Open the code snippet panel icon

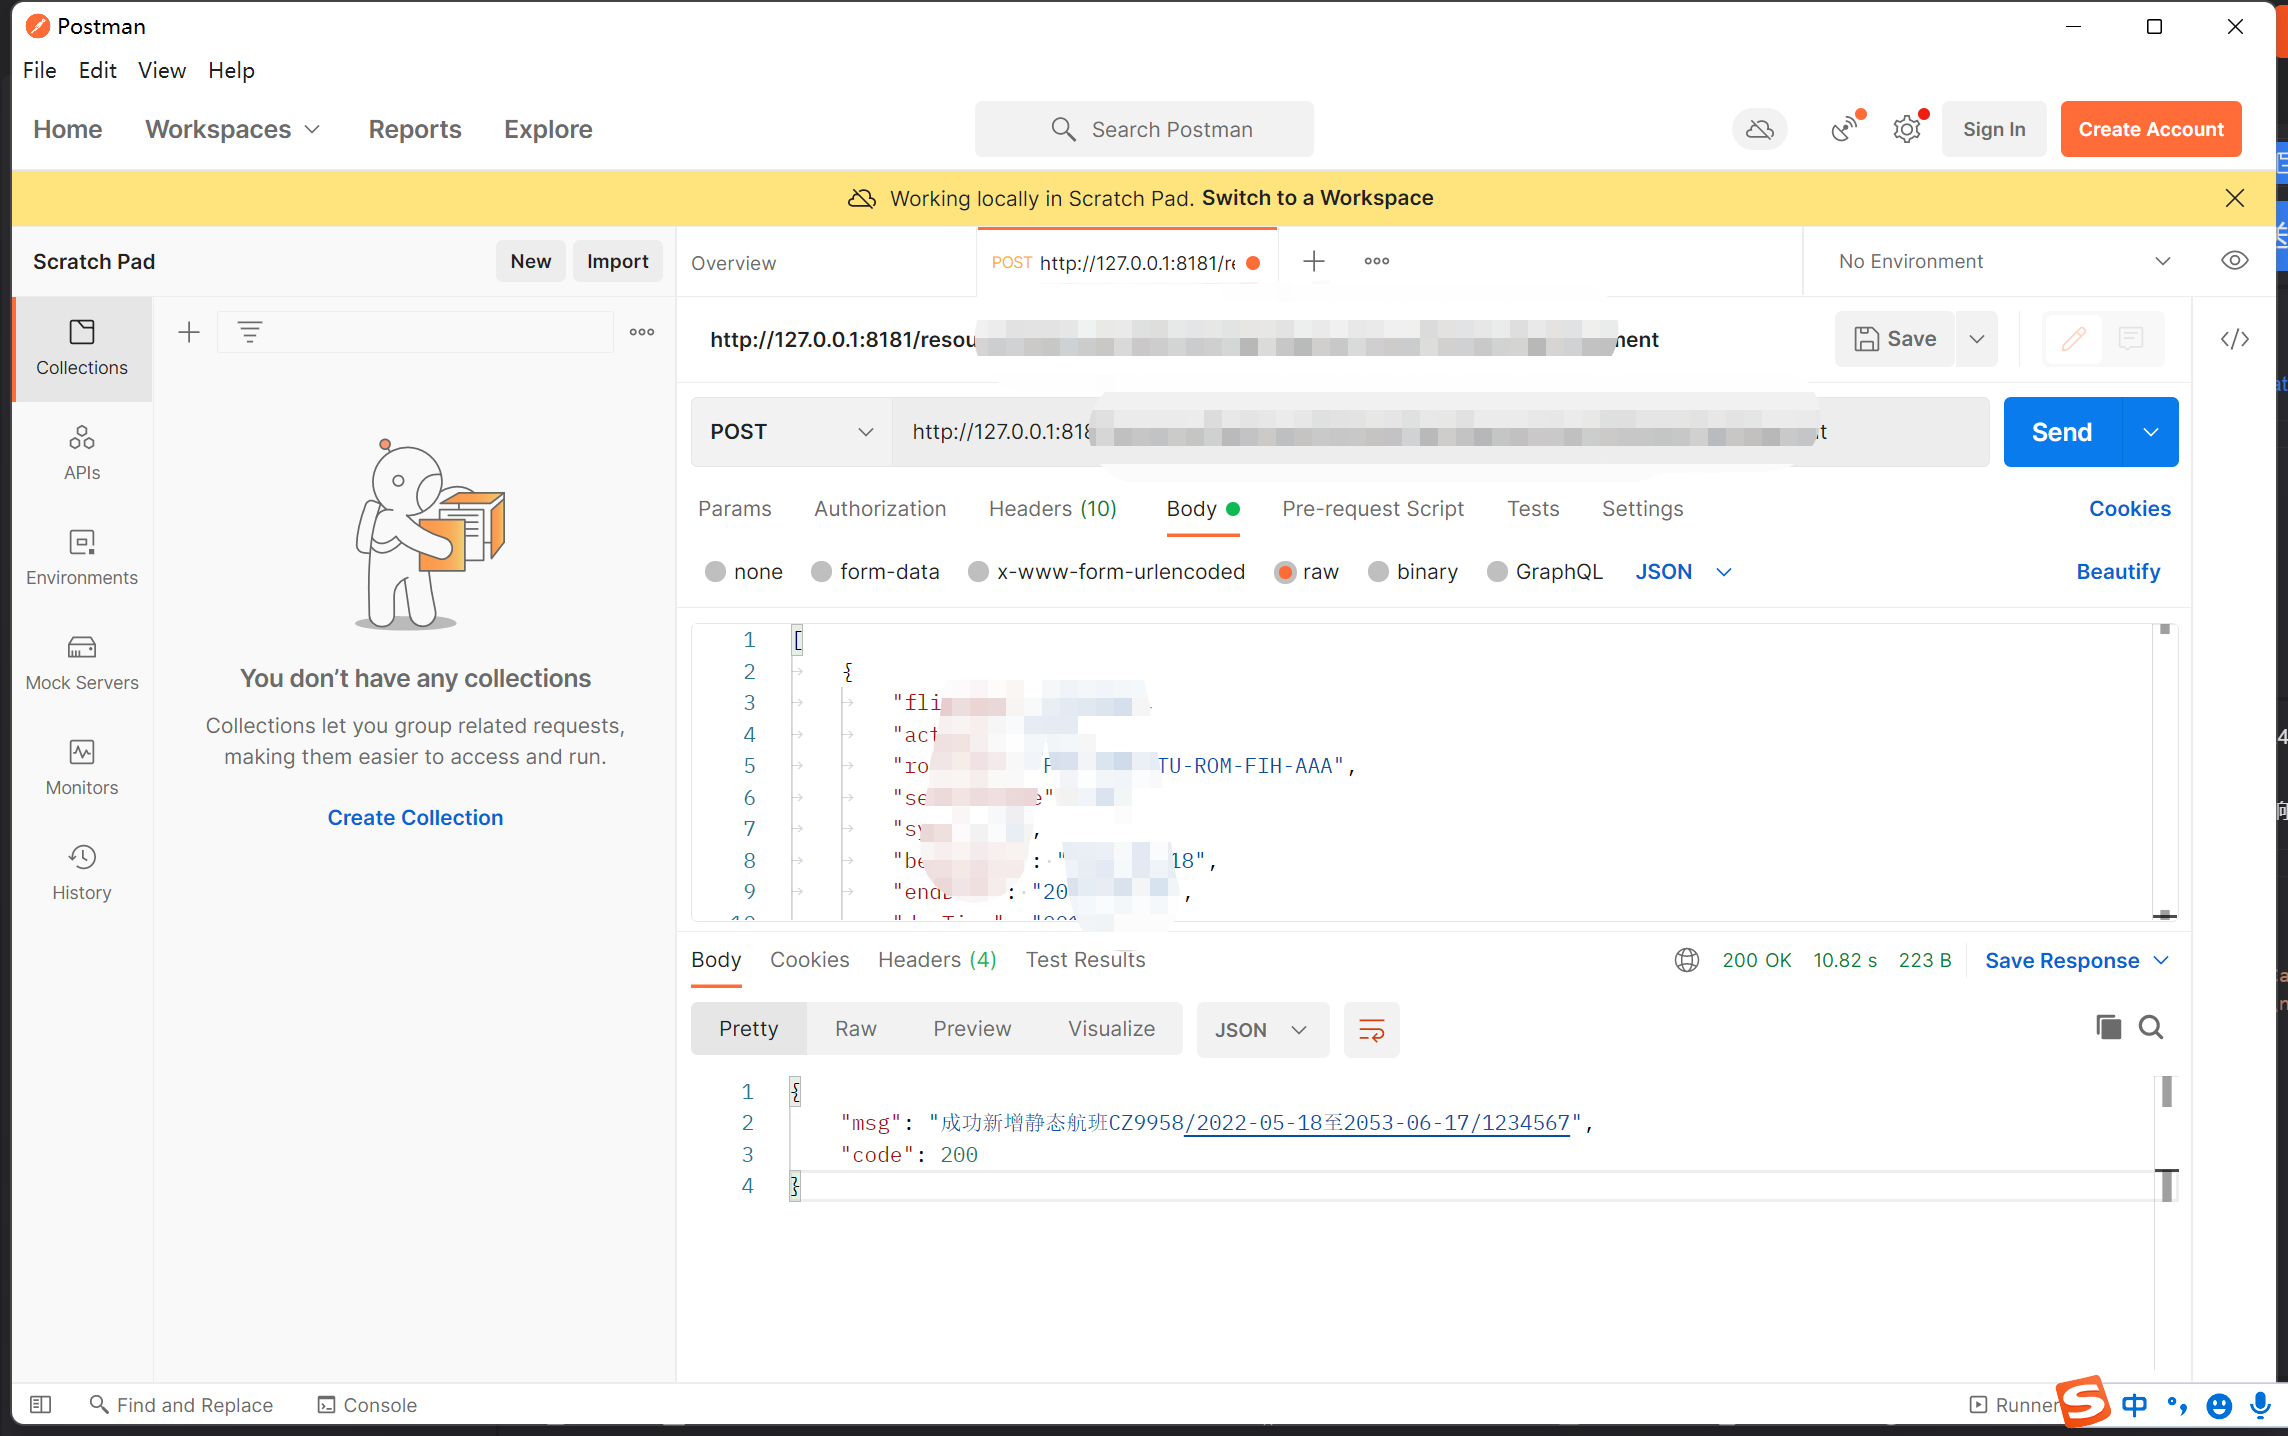[x=2234, y=339]
